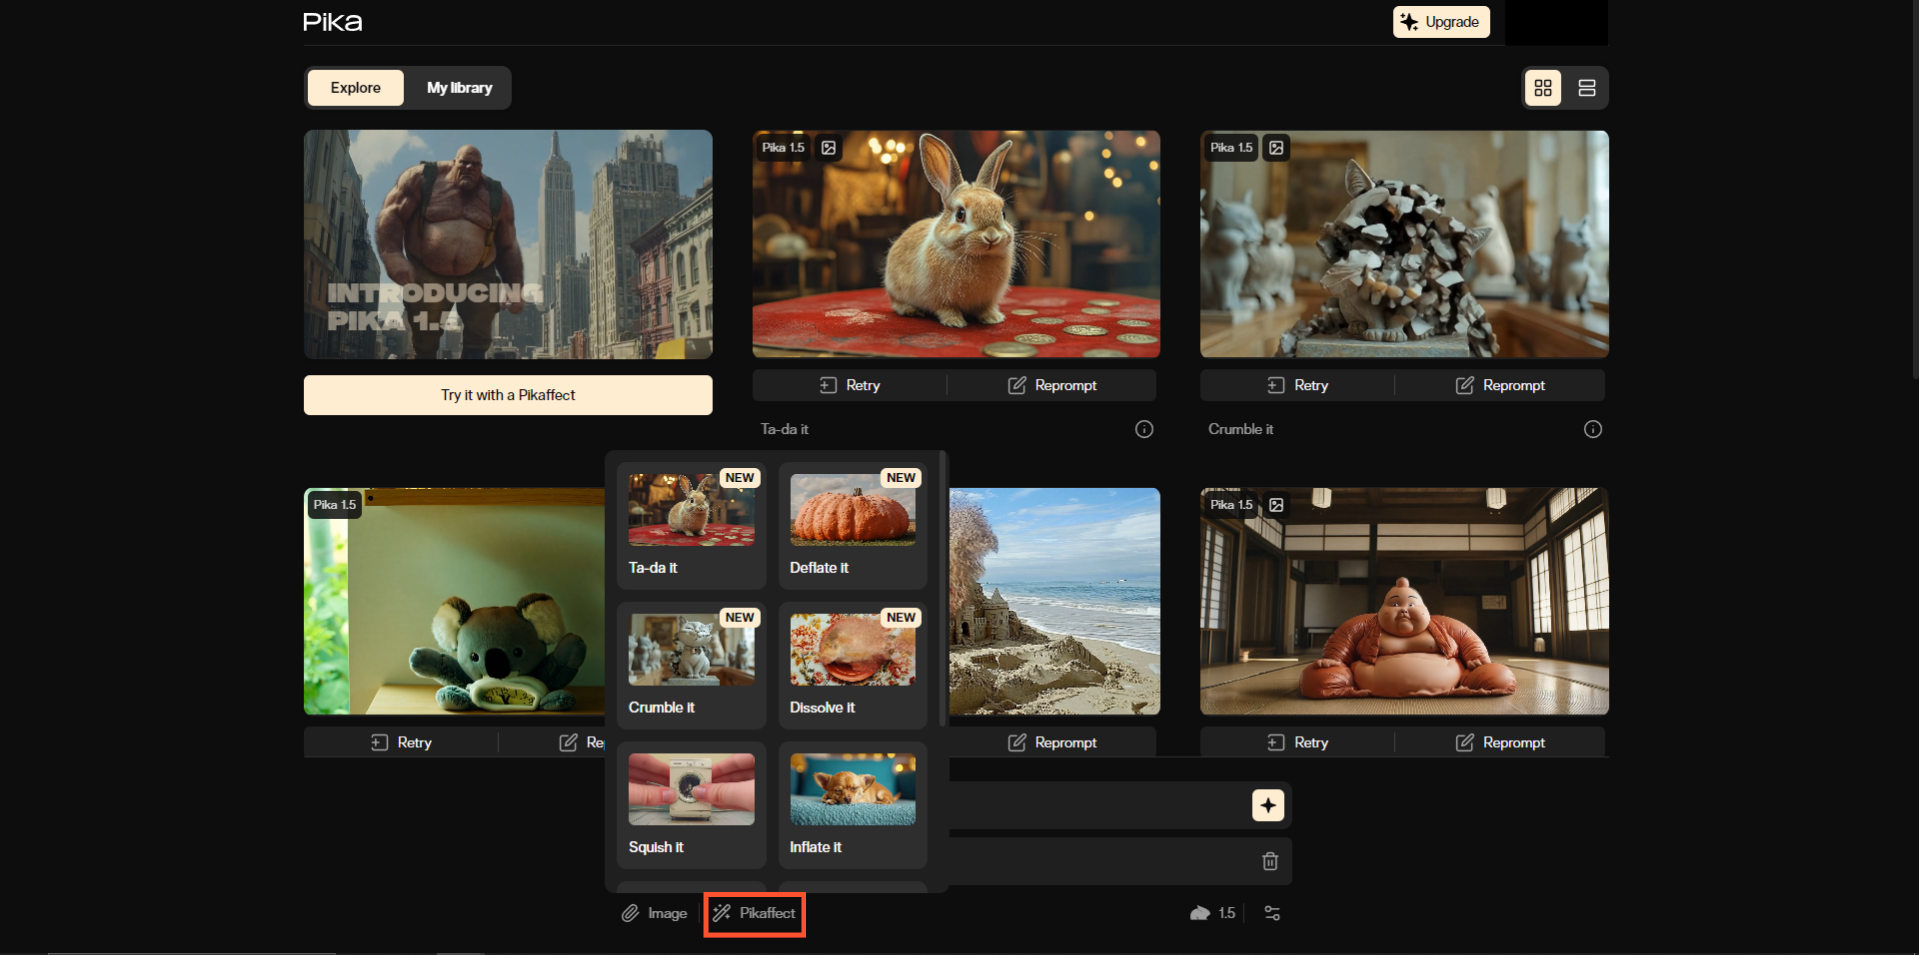Click the Image attachment paperclip
Image resolution: width=1919 pixels, height=955 pixels.
(654, 913)
